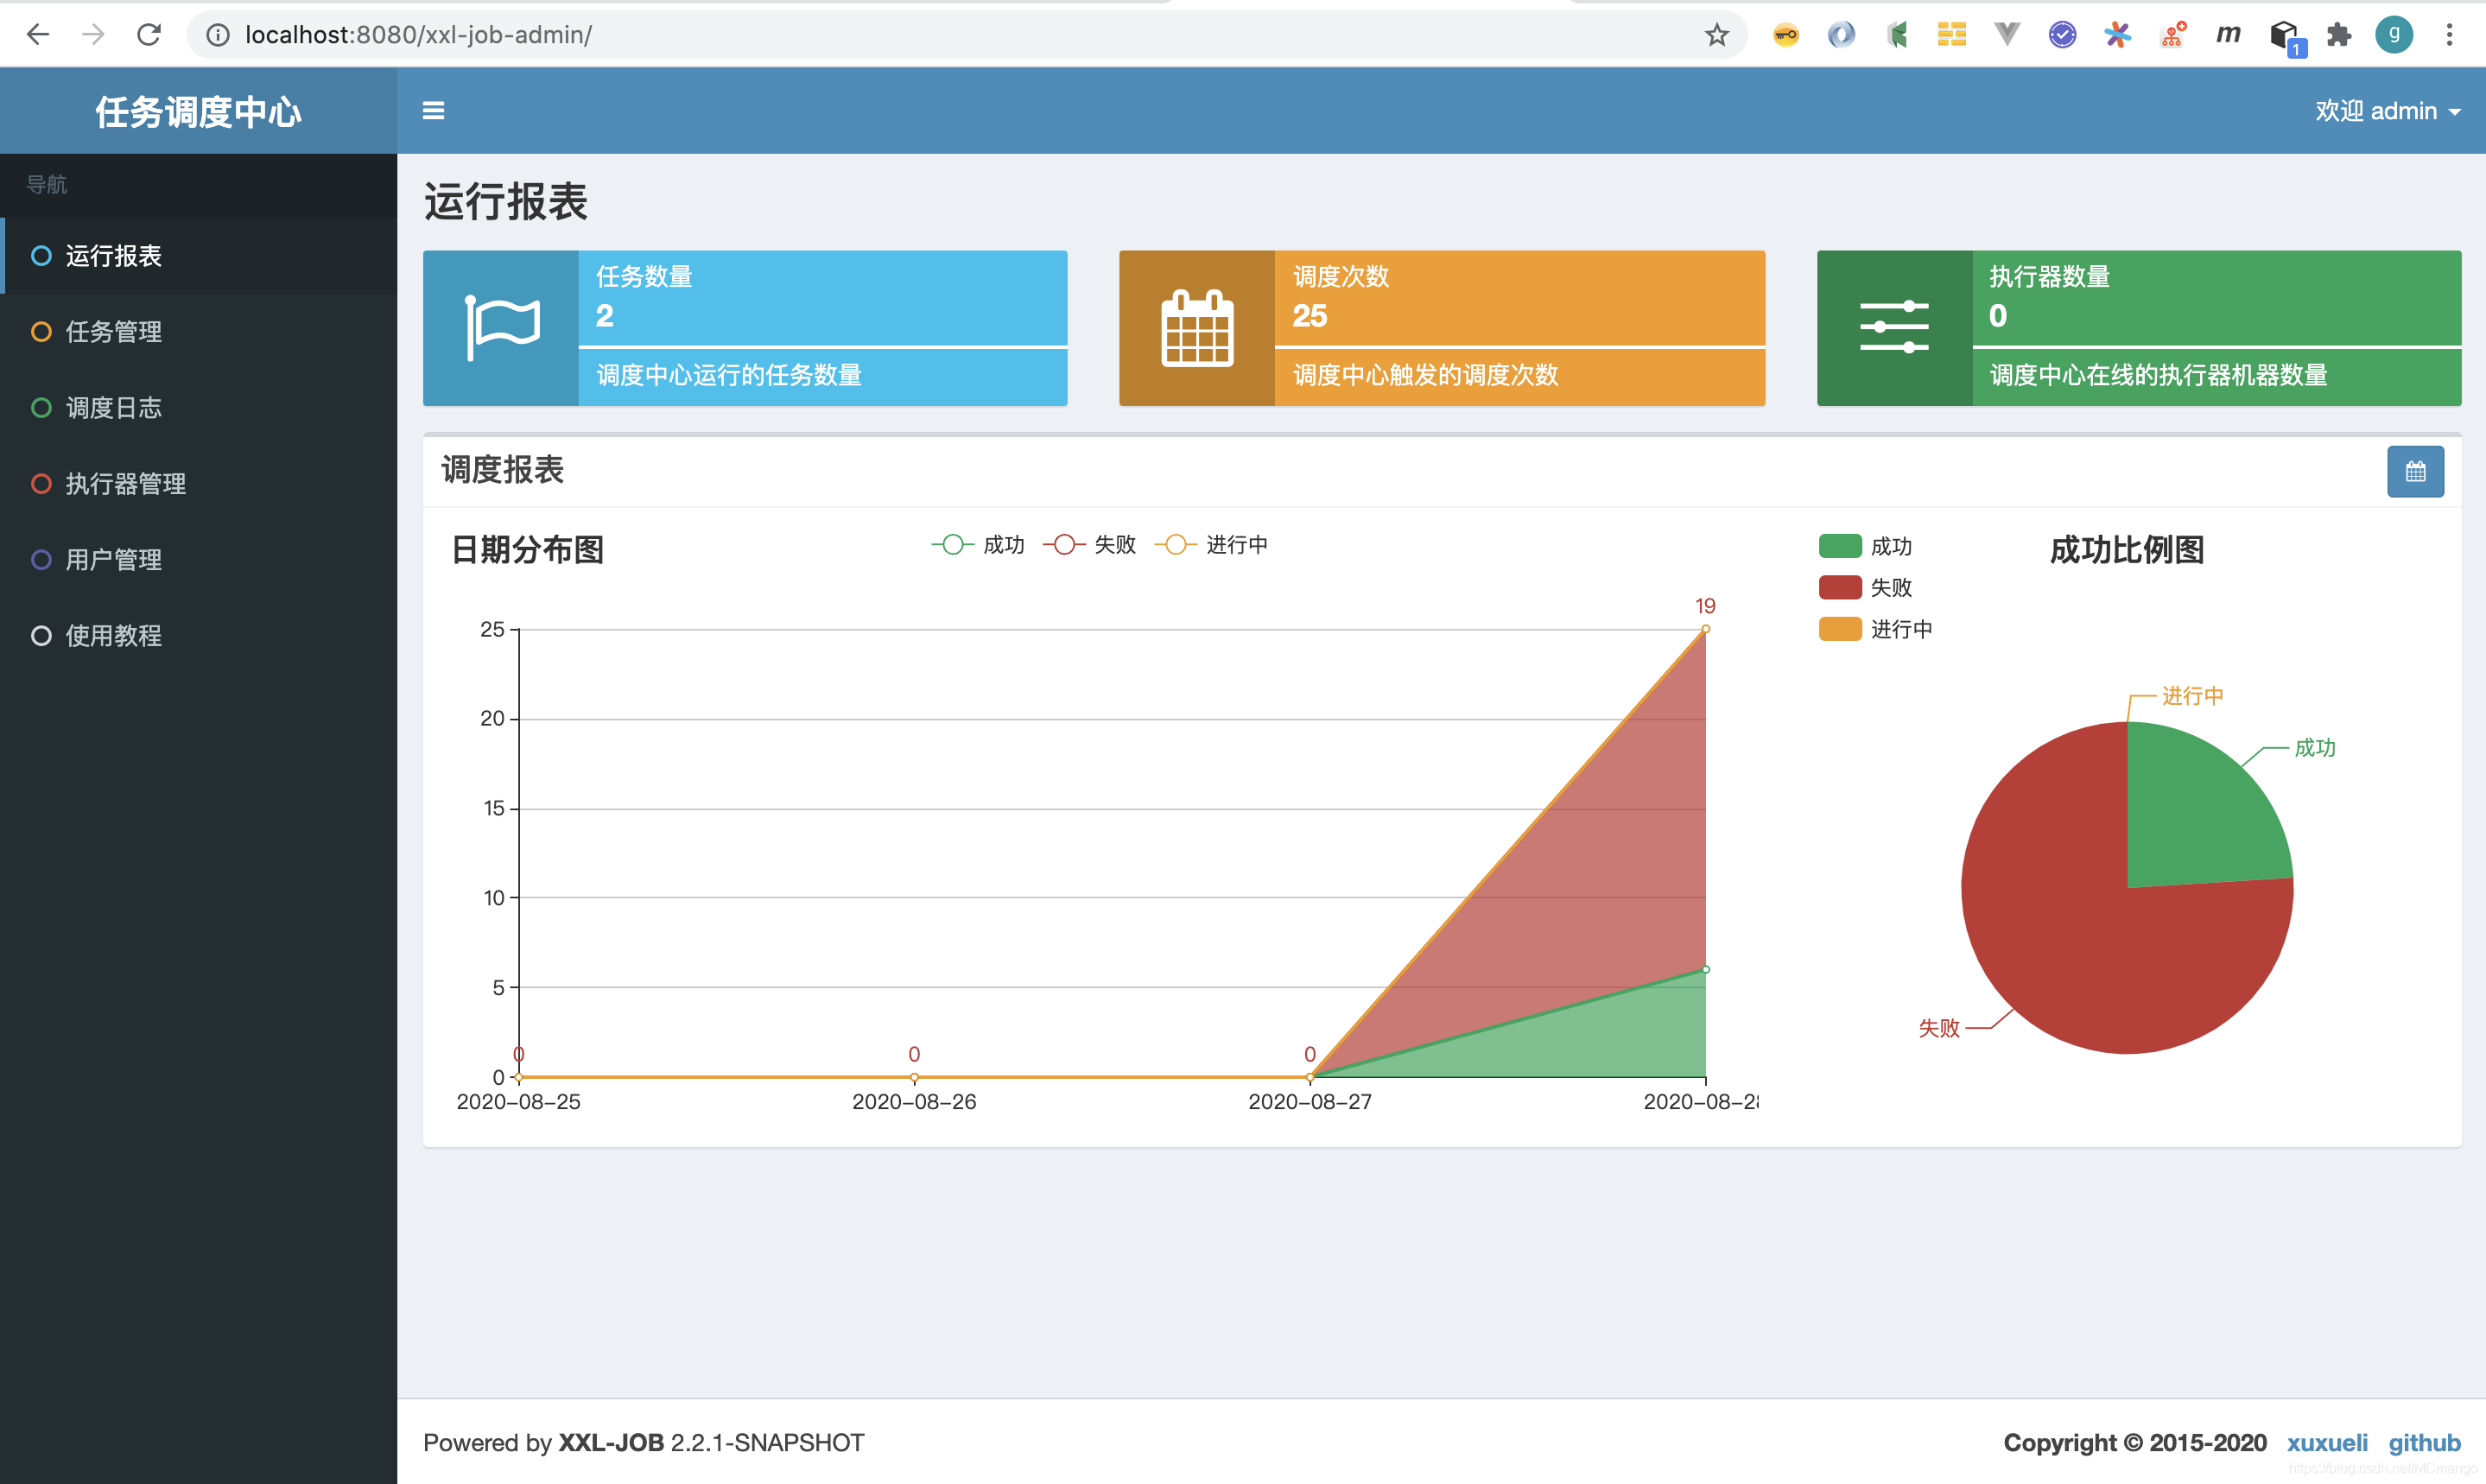
Task: Open the 欢迎 admin dropdown
Action: 2387,110
